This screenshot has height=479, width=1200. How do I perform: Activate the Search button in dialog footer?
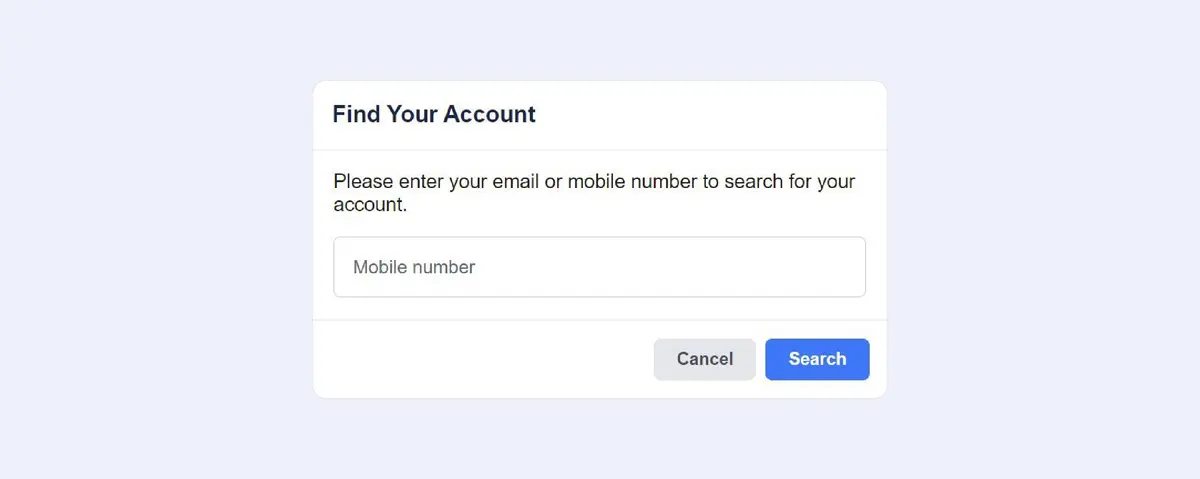click(817, 359)
